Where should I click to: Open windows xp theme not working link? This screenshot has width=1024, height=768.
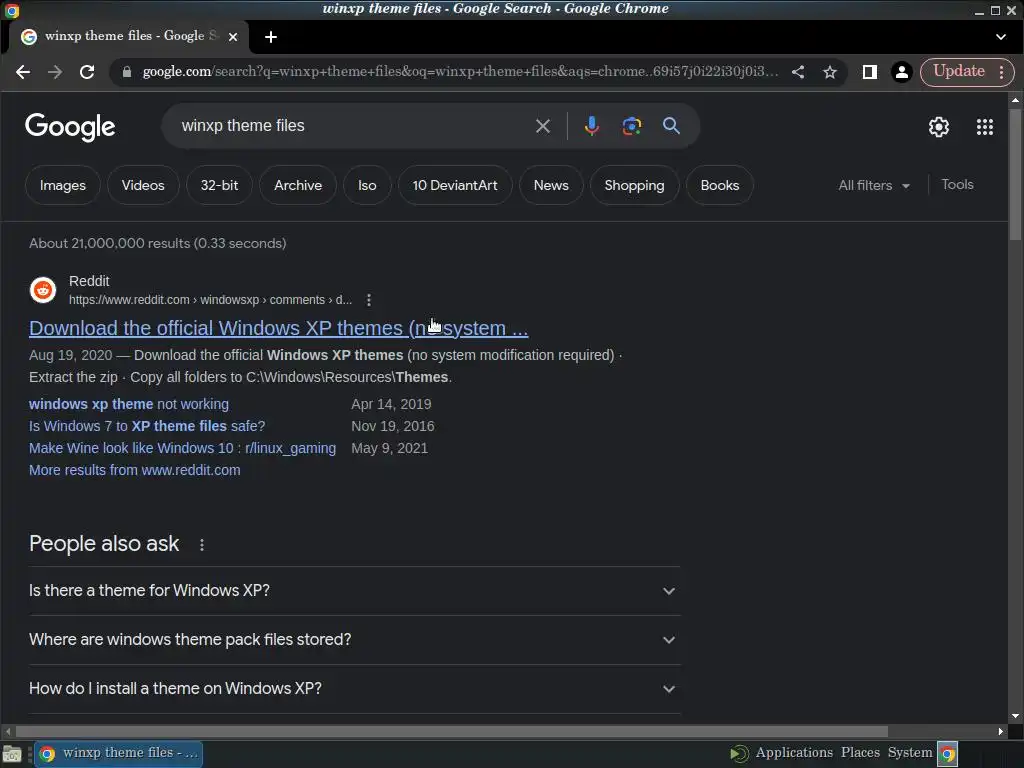tap(129, 404)
